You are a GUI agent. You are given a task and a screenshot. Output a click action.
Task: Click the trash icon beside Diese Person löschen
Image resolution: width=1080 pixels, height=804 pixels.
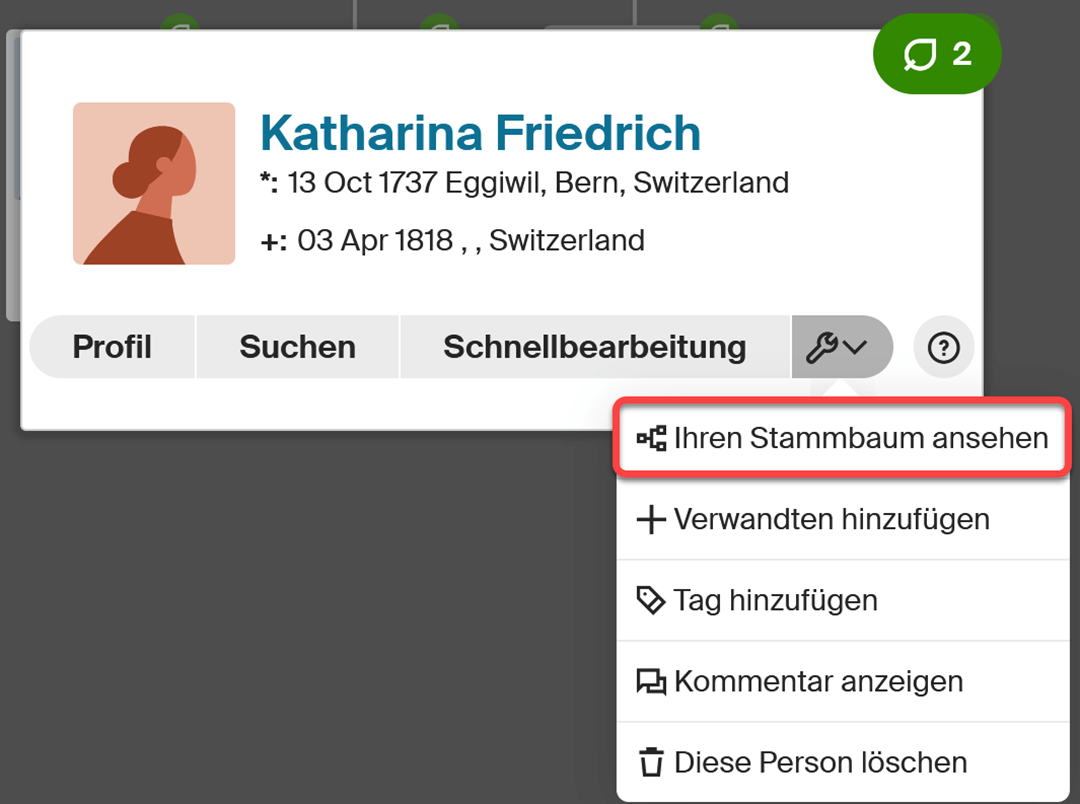click(x=652, y=761)
